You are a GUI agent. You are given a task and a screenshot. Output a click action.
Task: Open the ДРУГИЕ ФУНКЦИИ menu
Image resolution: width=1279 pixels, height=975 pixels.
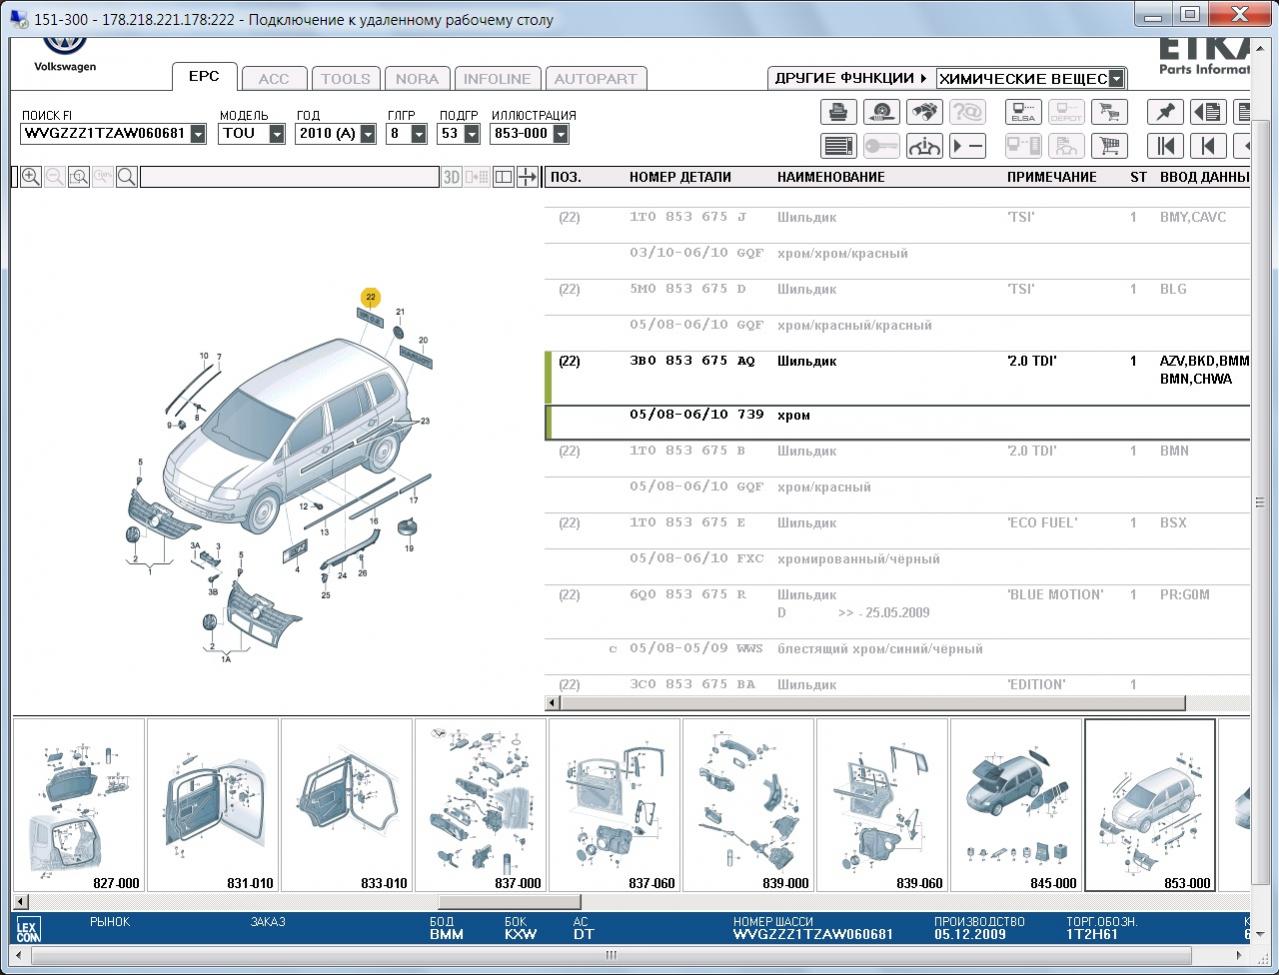coord(851,78)
